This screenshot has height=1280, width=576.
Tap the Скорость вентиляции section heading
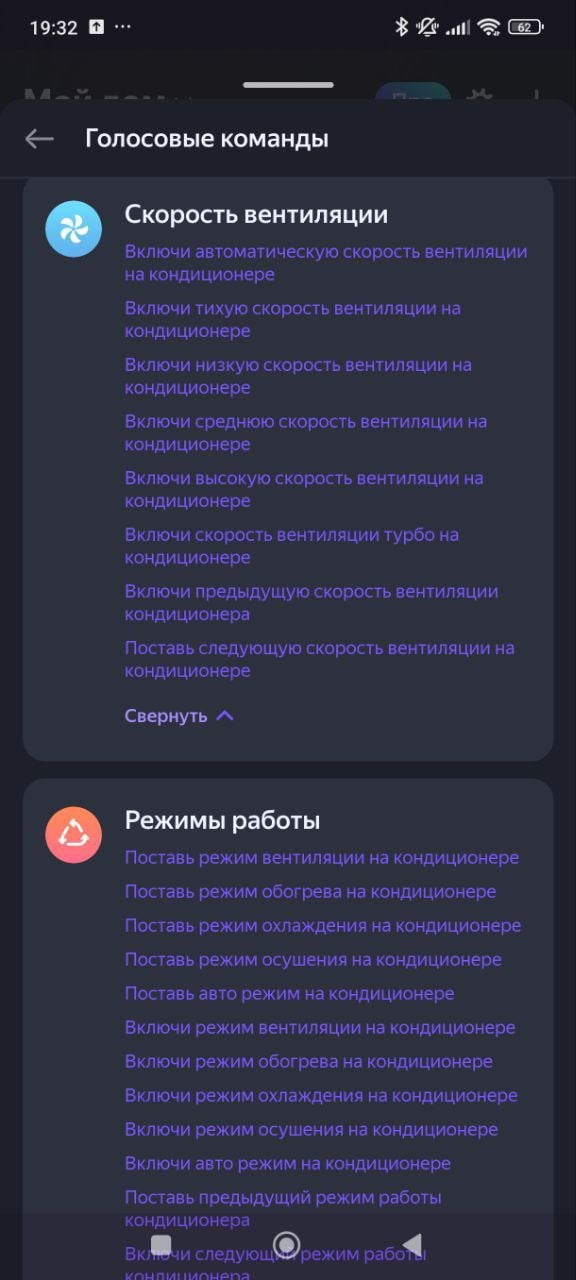(x=256, y=215)
